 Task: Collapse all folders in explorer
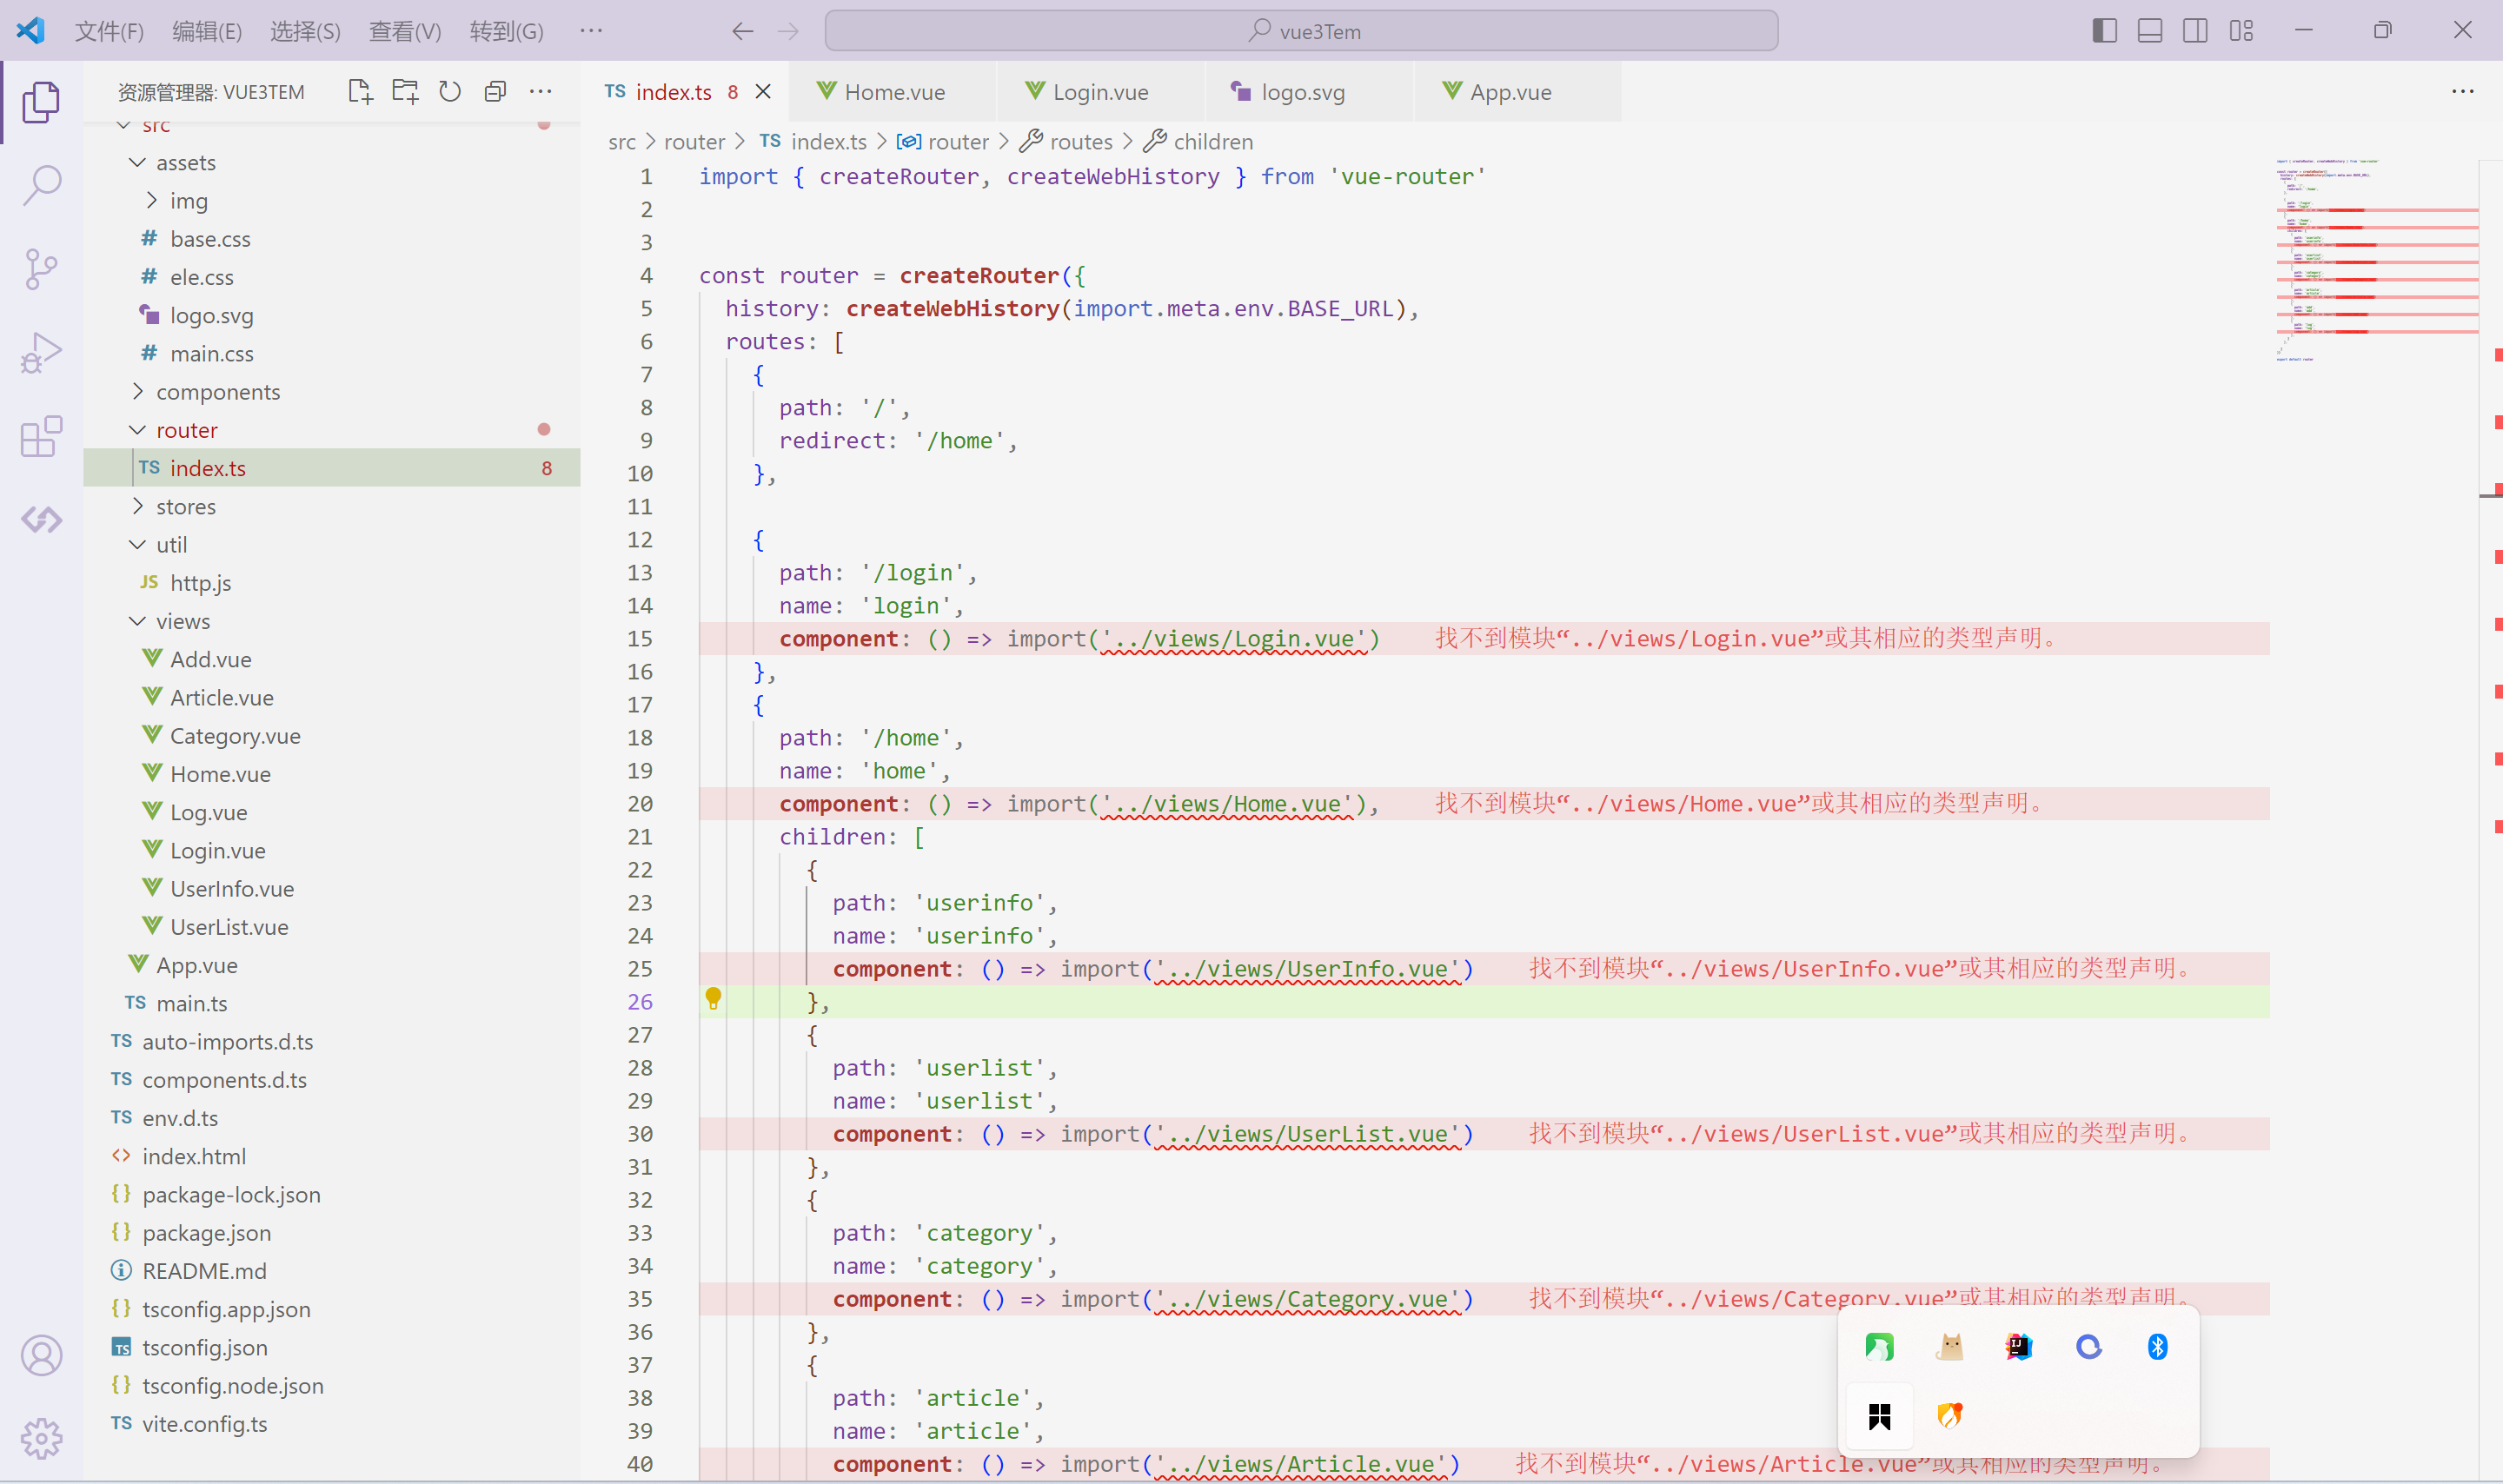click(x=495, y=92)
